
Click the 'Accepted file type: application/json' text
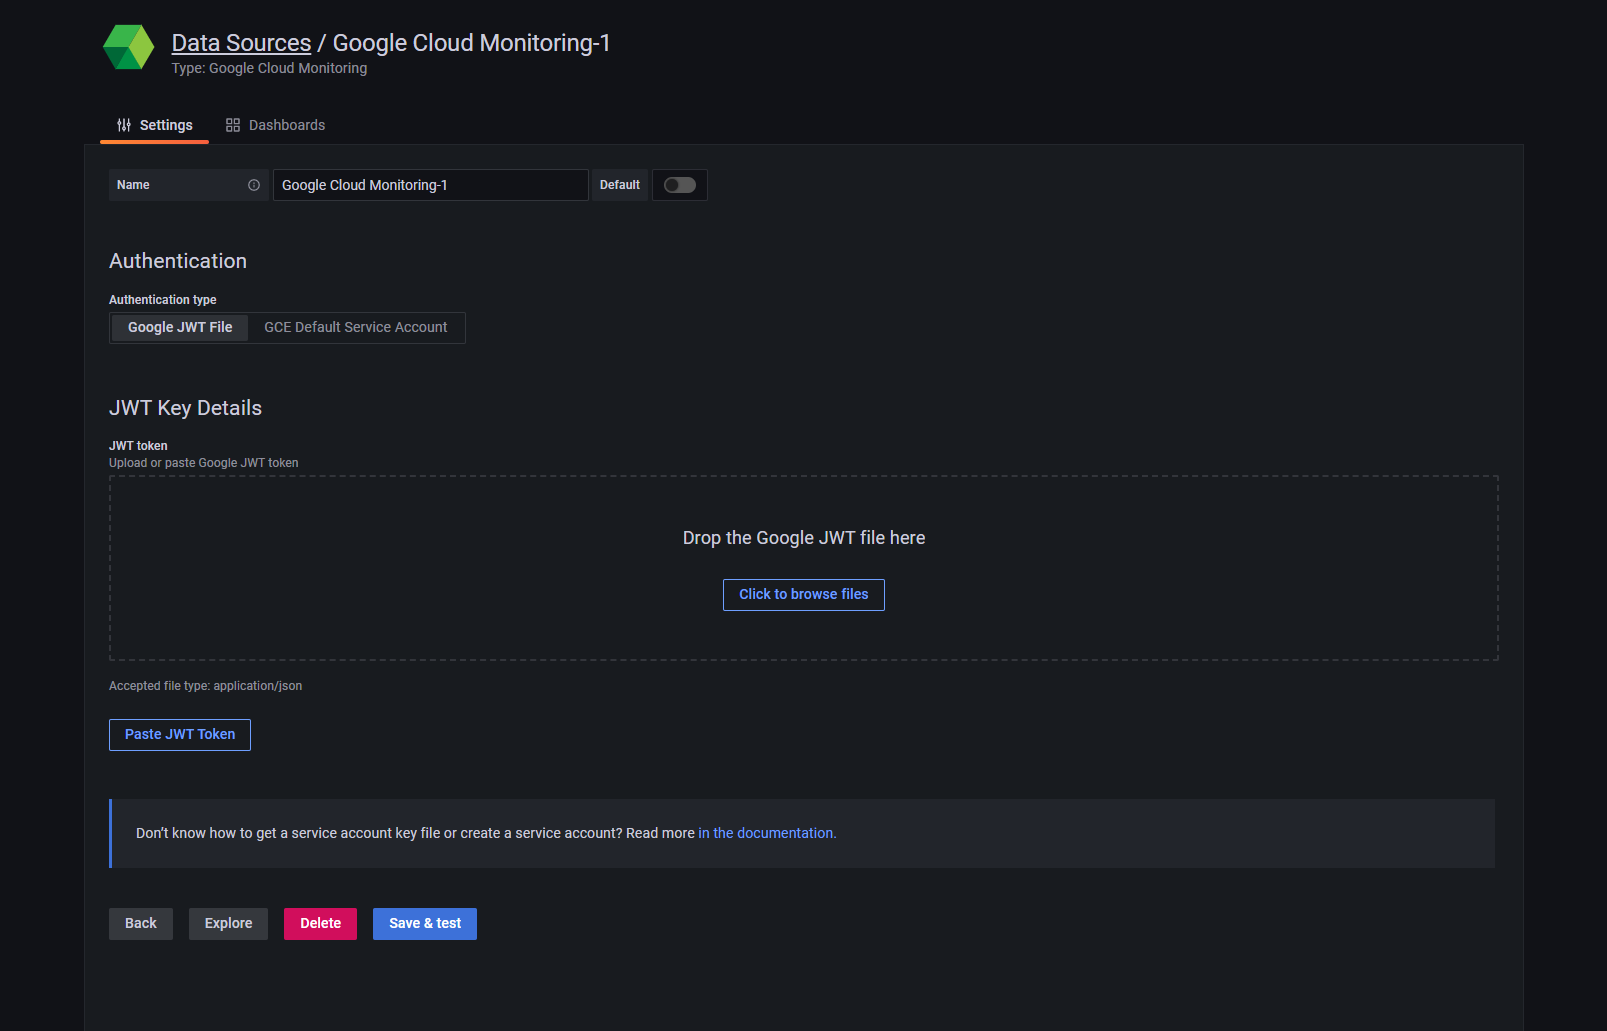coord(206,686)
